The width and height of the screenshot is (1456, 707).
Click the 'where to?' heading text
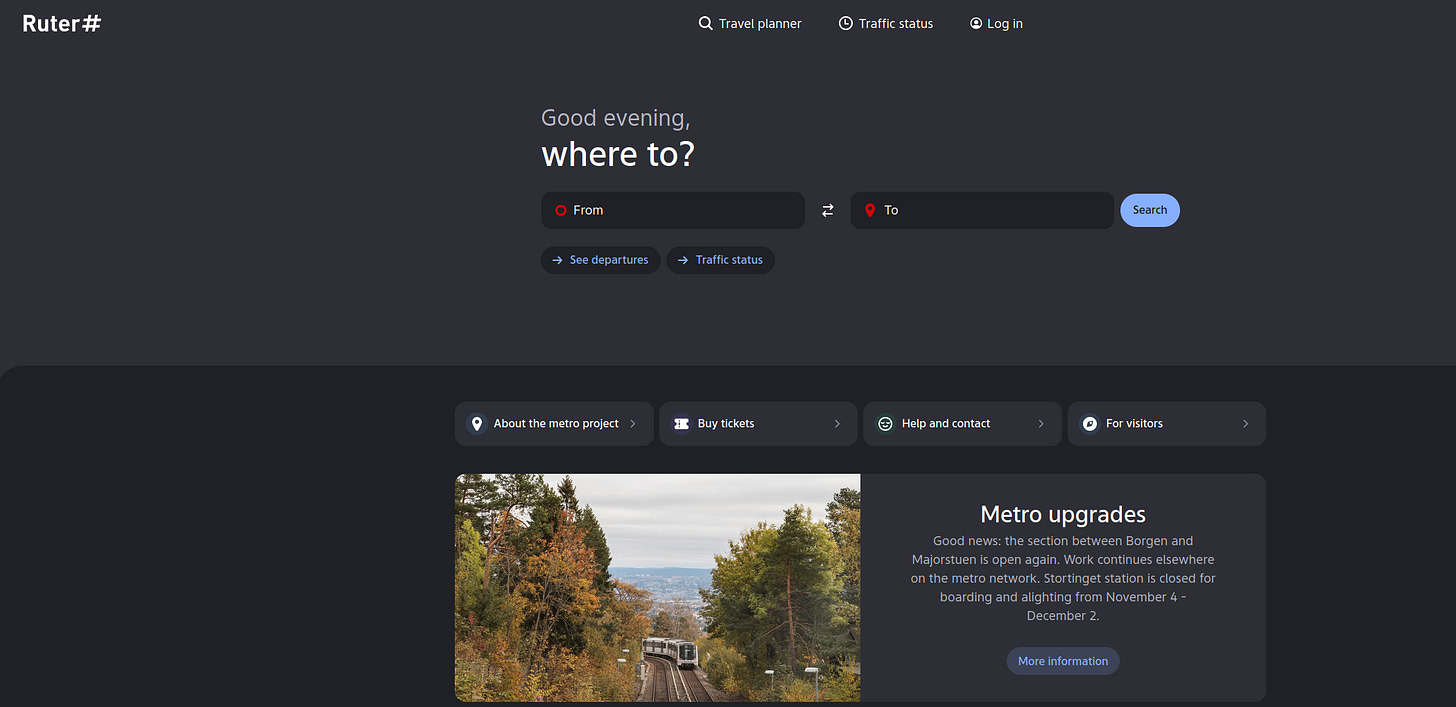click(x=618, y=154)
